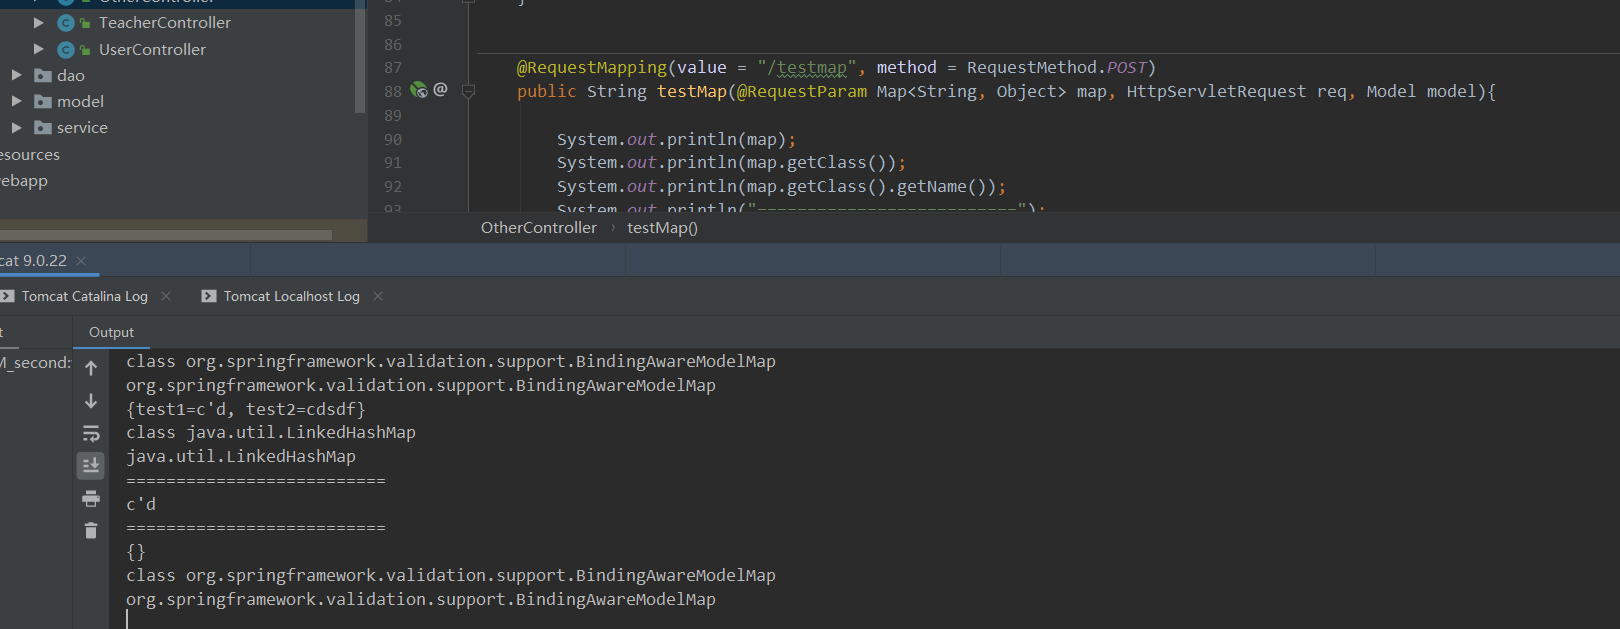This screenshot has height=629, width=1620.
Task: Expand the service folder arrow
Action: click(x=16, y=127)
